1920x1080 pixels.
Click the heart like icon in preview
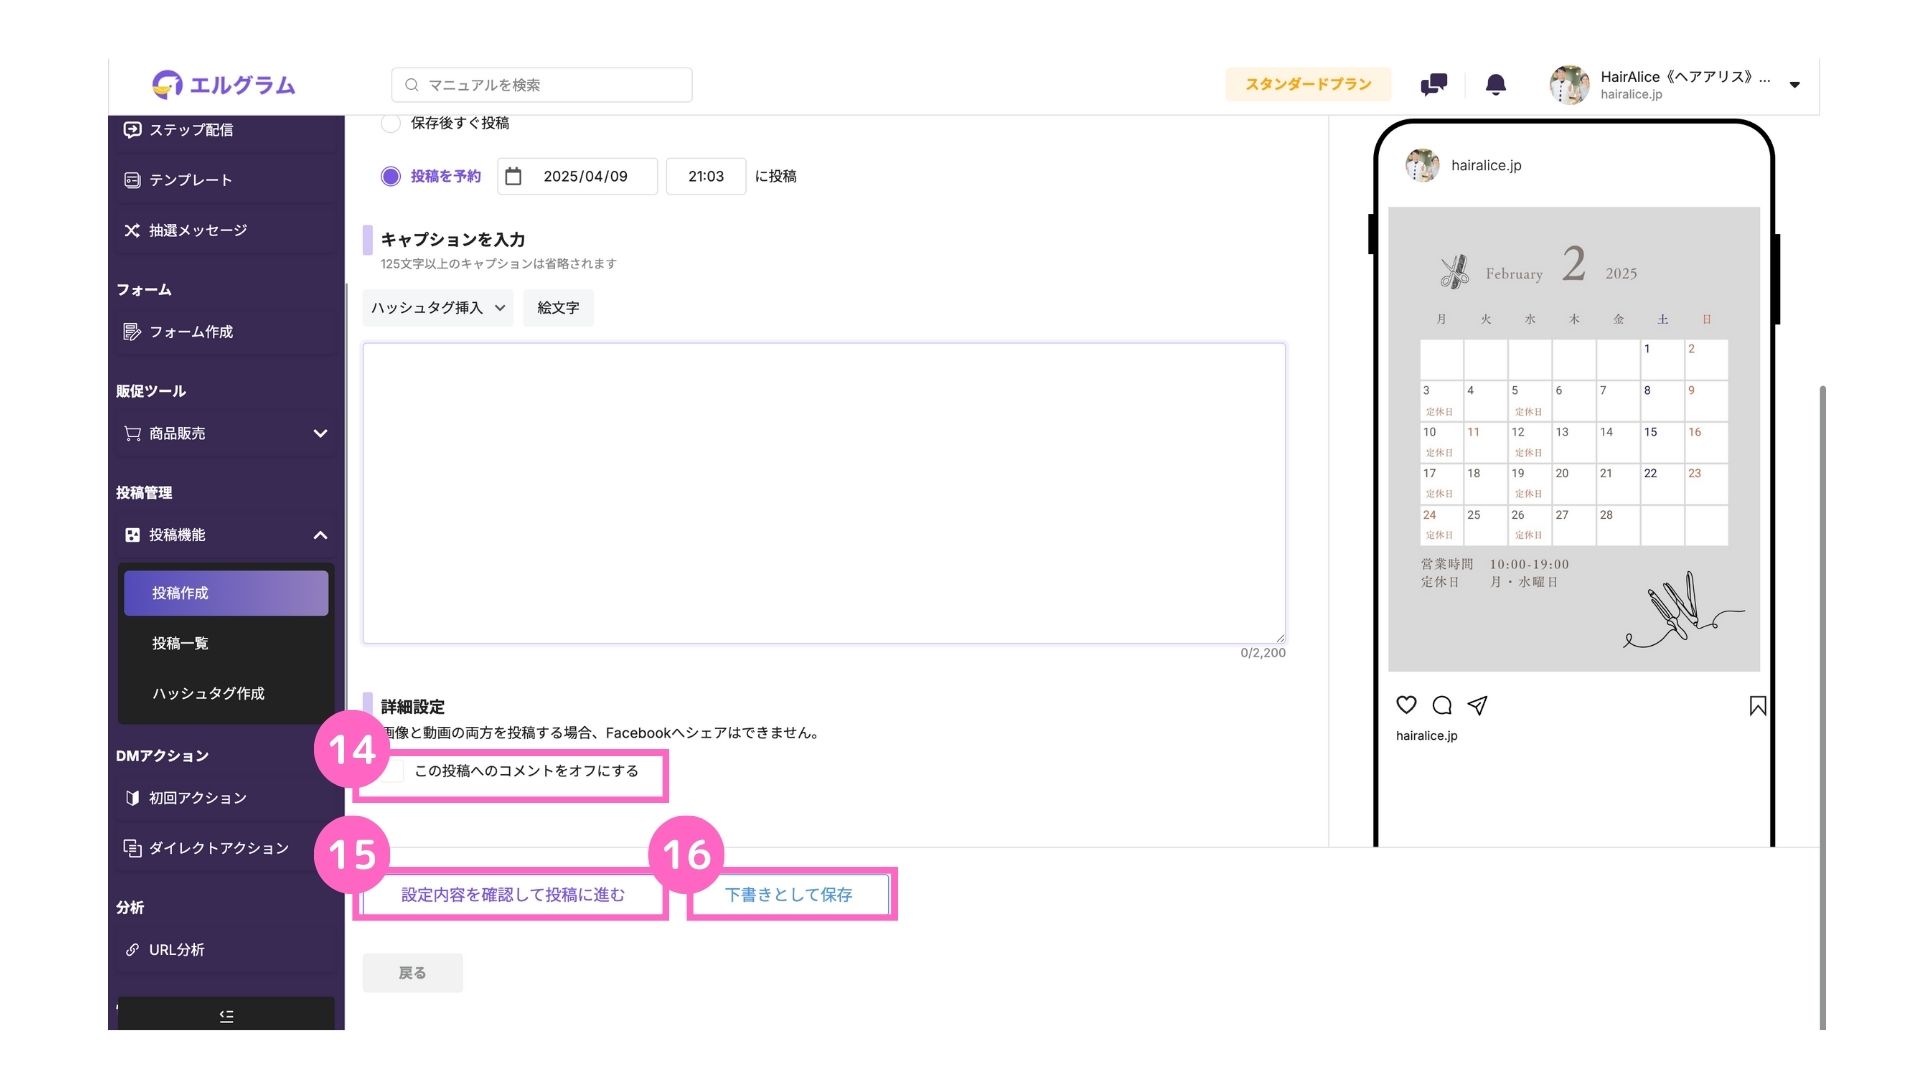[x=1406, y=705]
